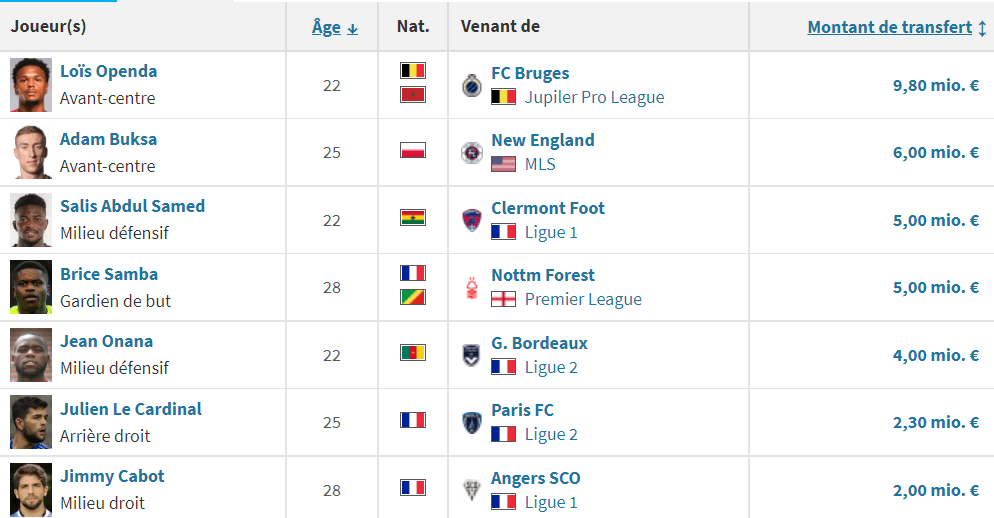994x518 pixels.
Task: Open the Jupiler Pro League link
Action: (x=594, y=97)
